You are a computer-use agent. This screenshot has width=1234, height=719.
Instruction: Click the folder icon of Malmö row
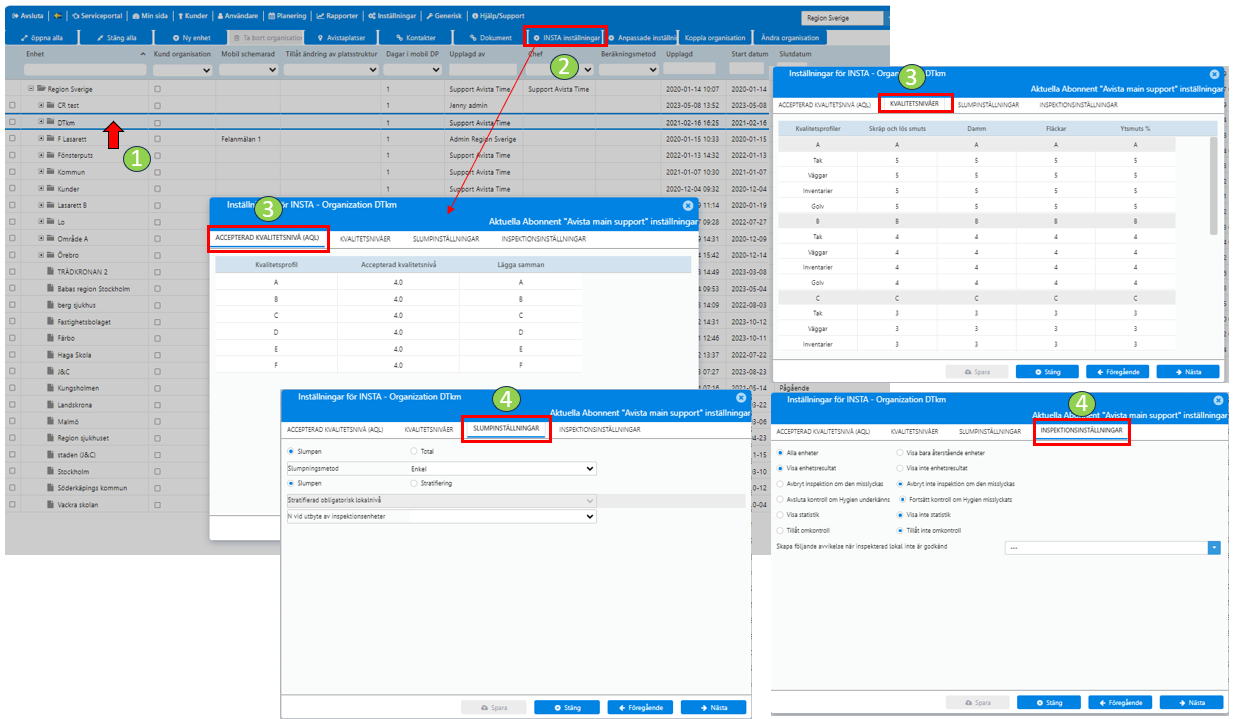tap(50, 421)
